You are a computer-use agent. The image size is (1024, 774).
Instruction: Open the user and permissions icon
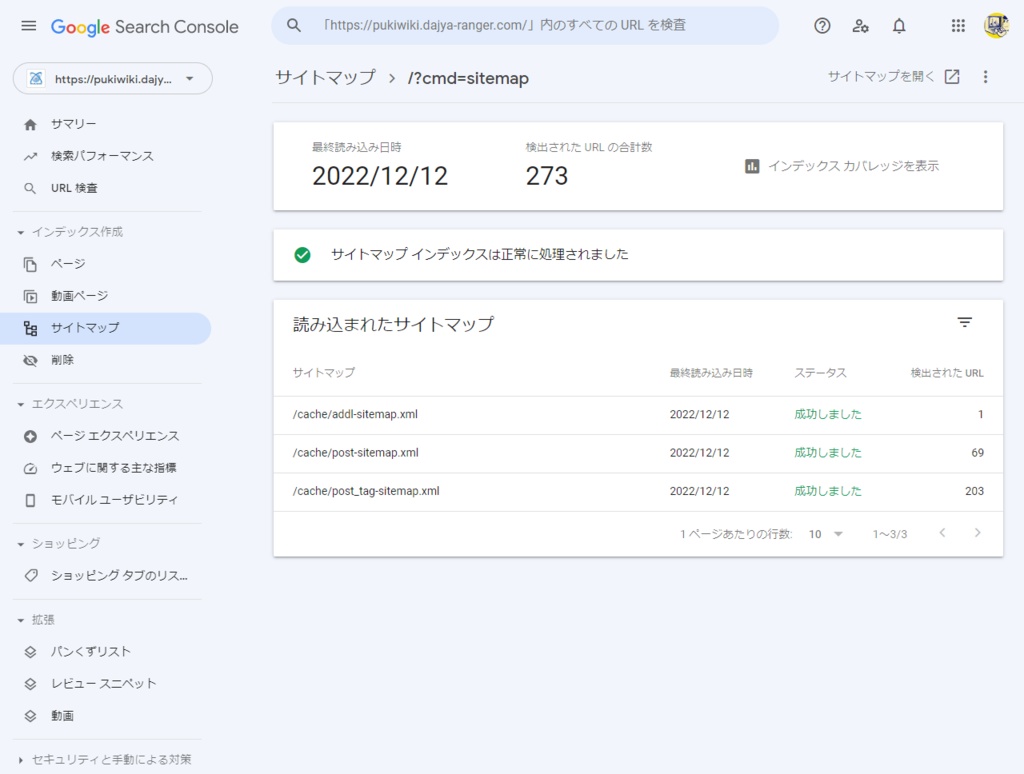pyautogui.click(x=860, y=25)
